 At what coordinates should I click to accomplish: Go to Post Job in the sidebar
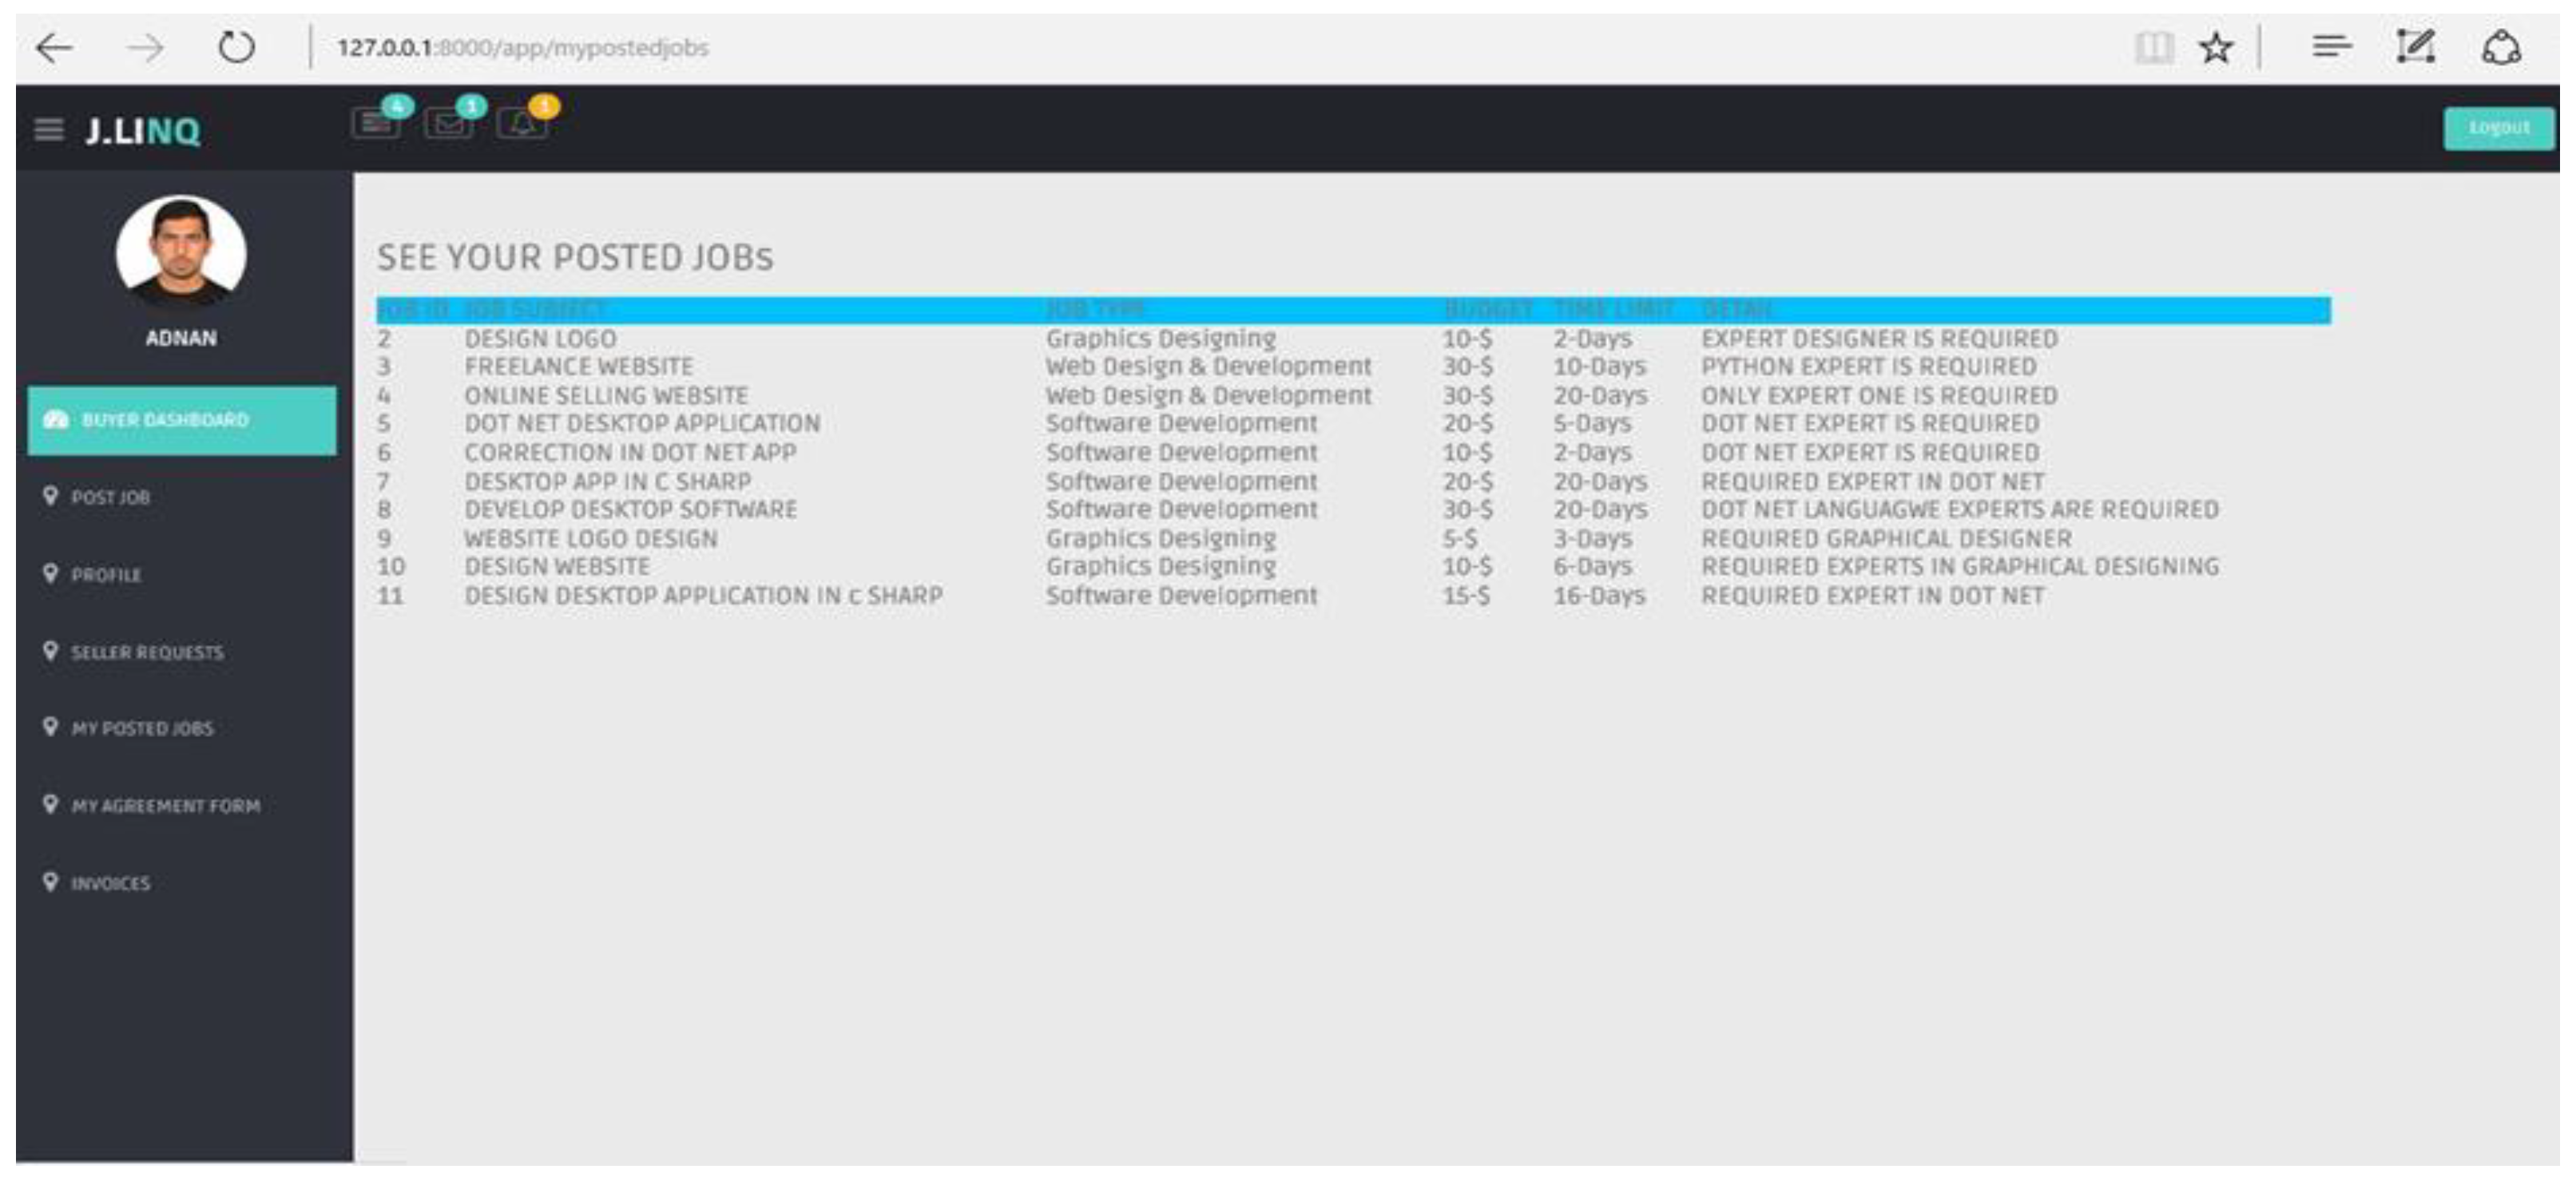110,497
